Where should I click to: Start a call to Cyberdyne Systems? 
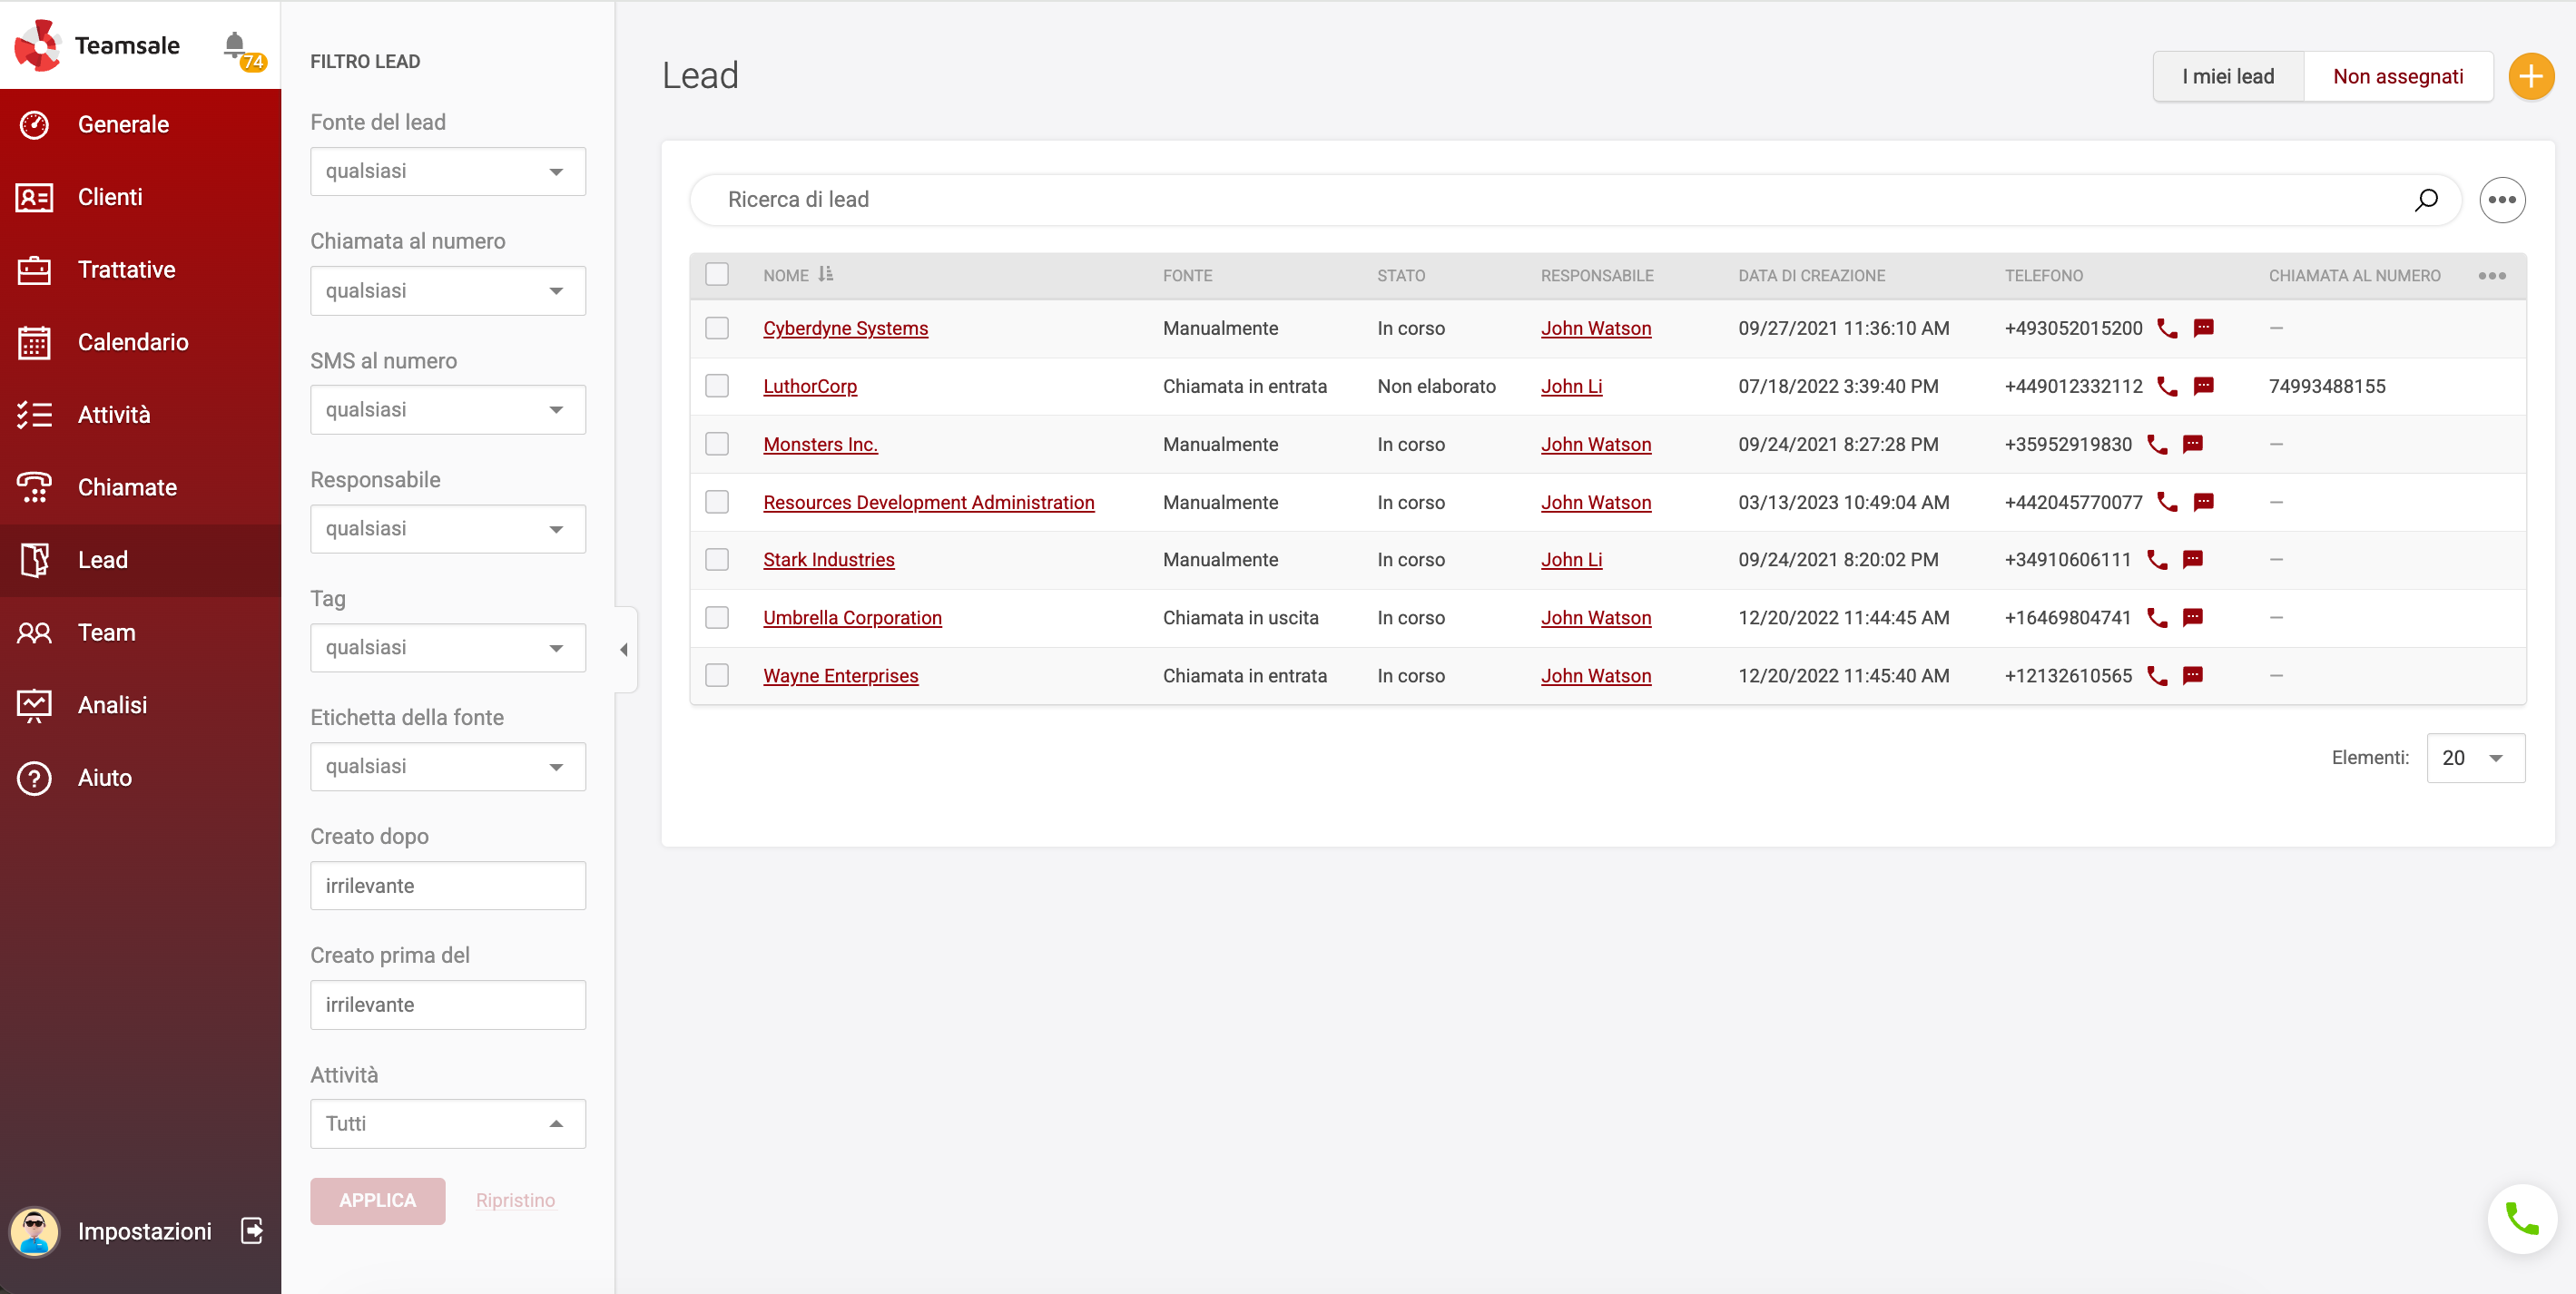click(x=2168, y=328)
